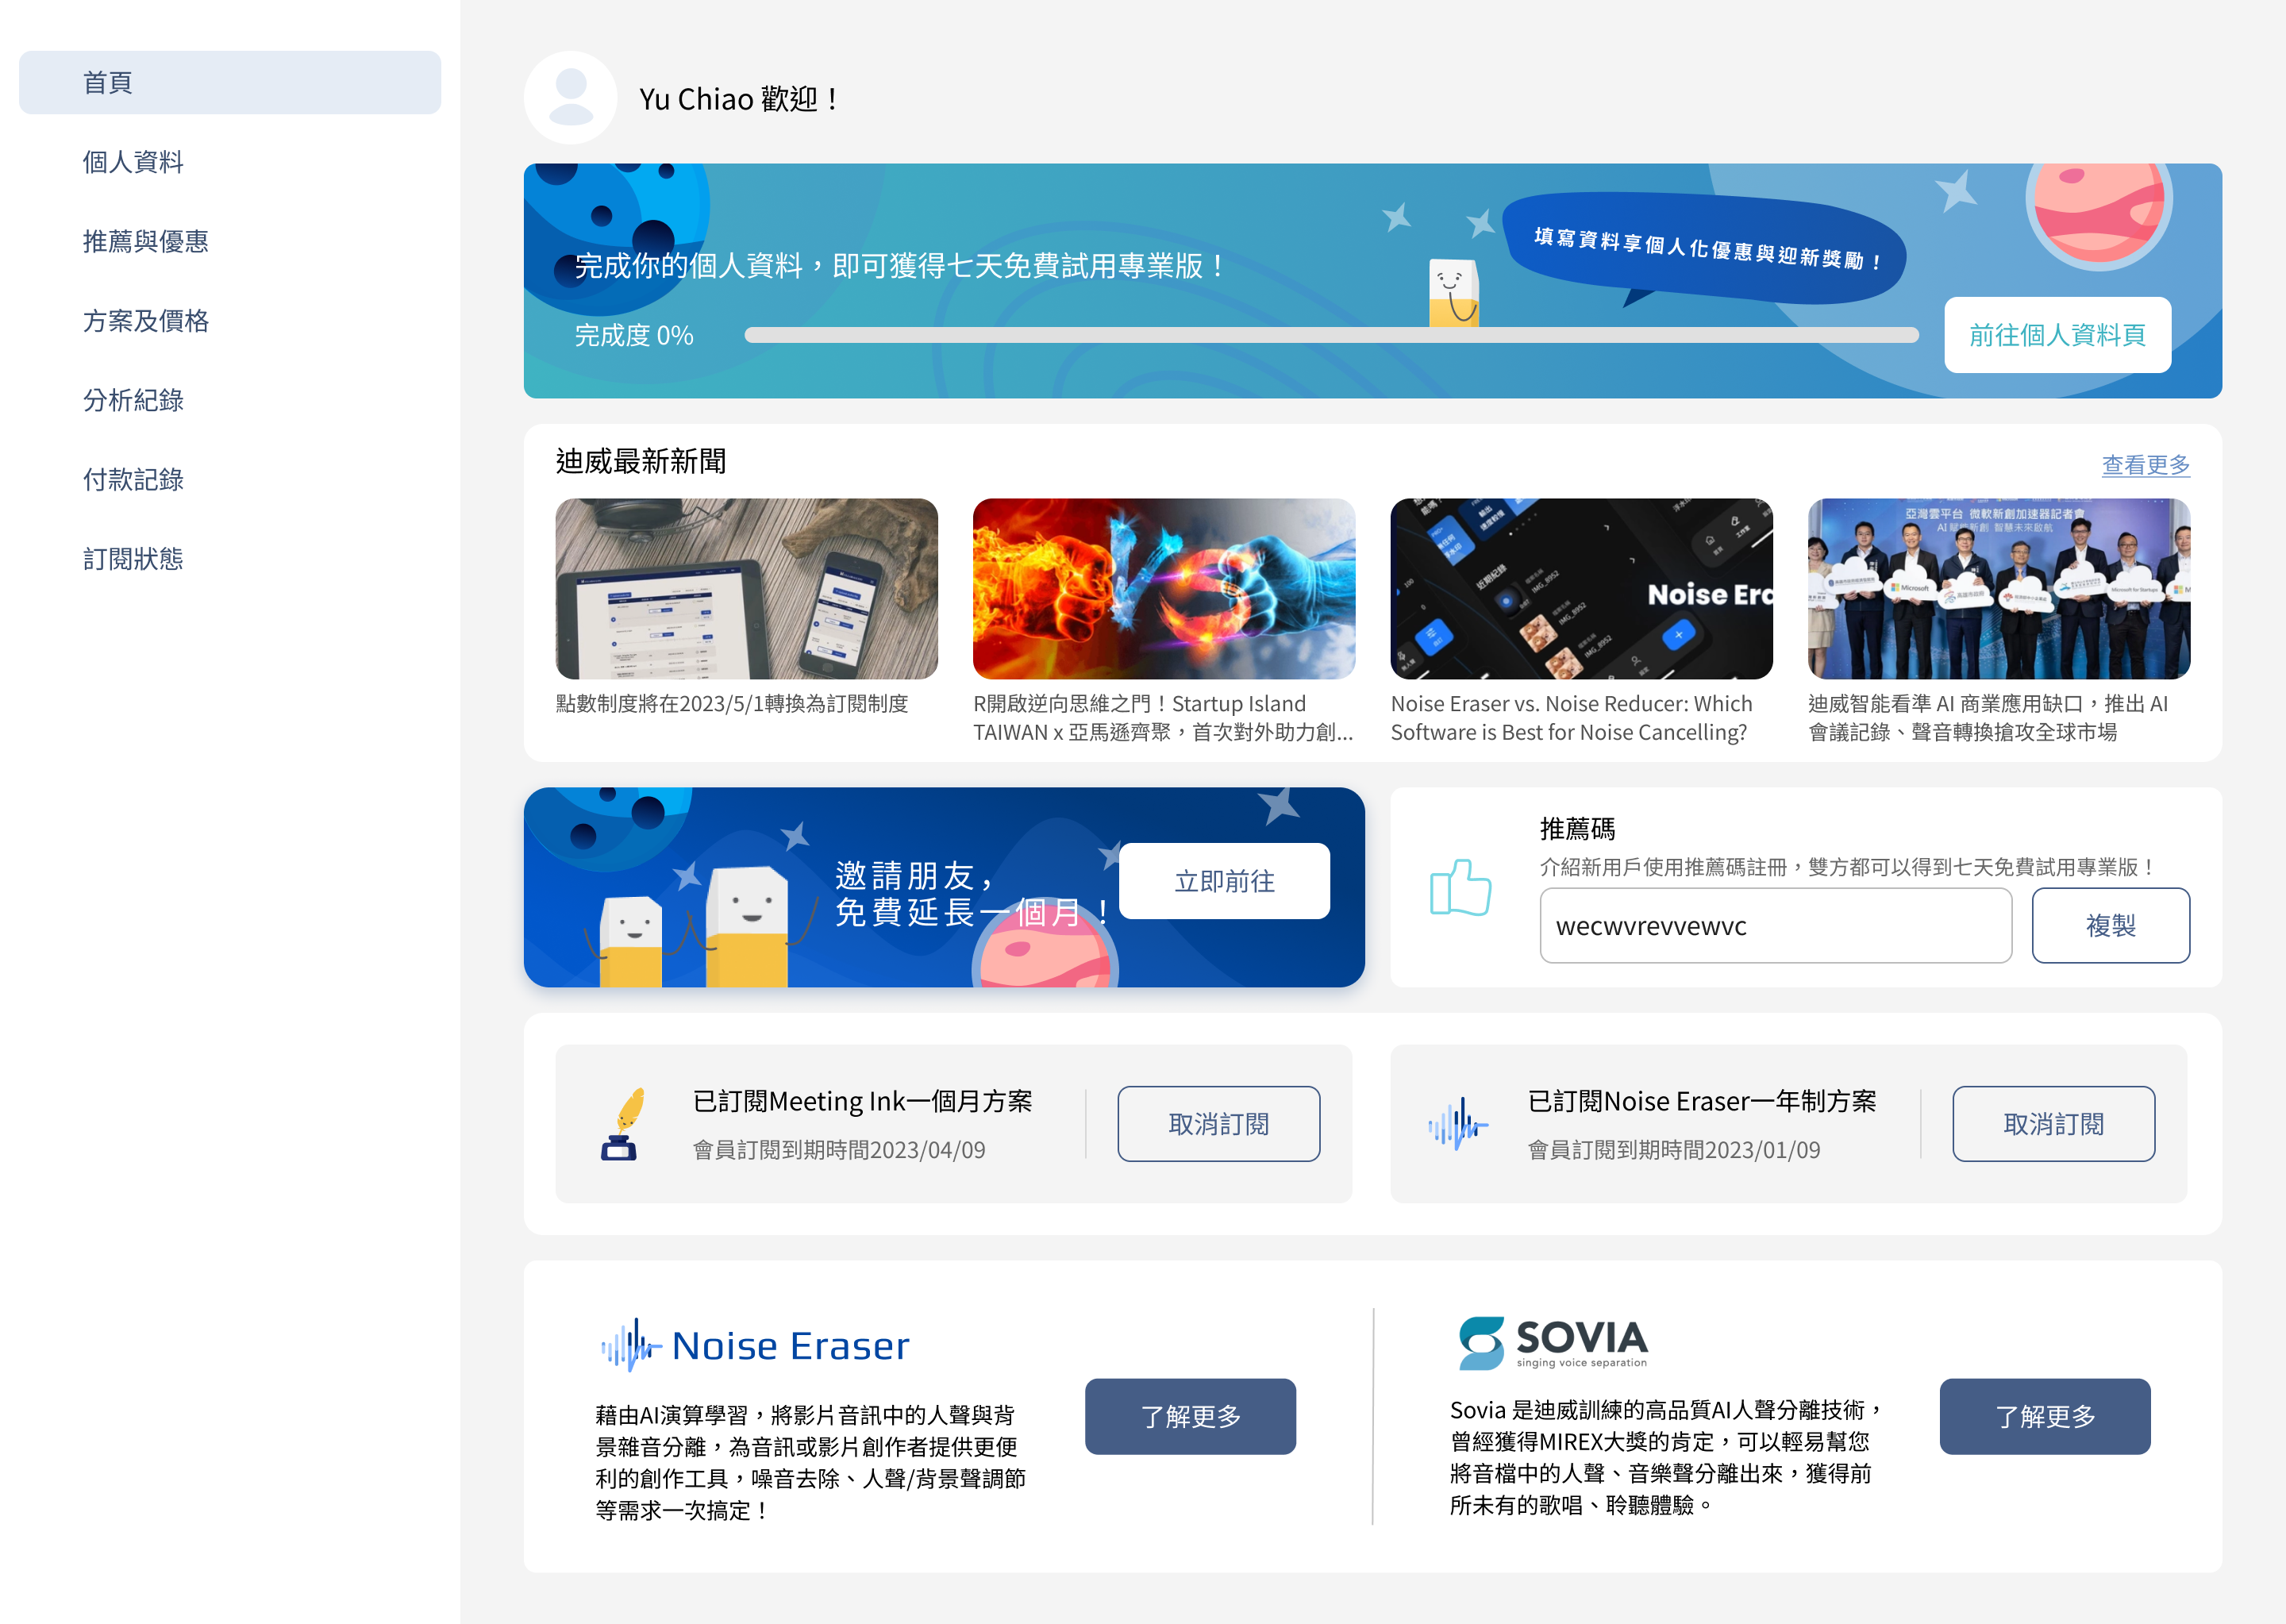
Task: Click the SOVIA logo
Action: tap(1553, 1343)
